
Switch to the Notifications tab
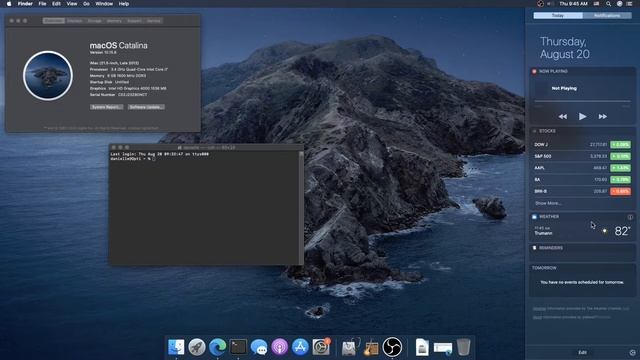click(x=607, y=16)
